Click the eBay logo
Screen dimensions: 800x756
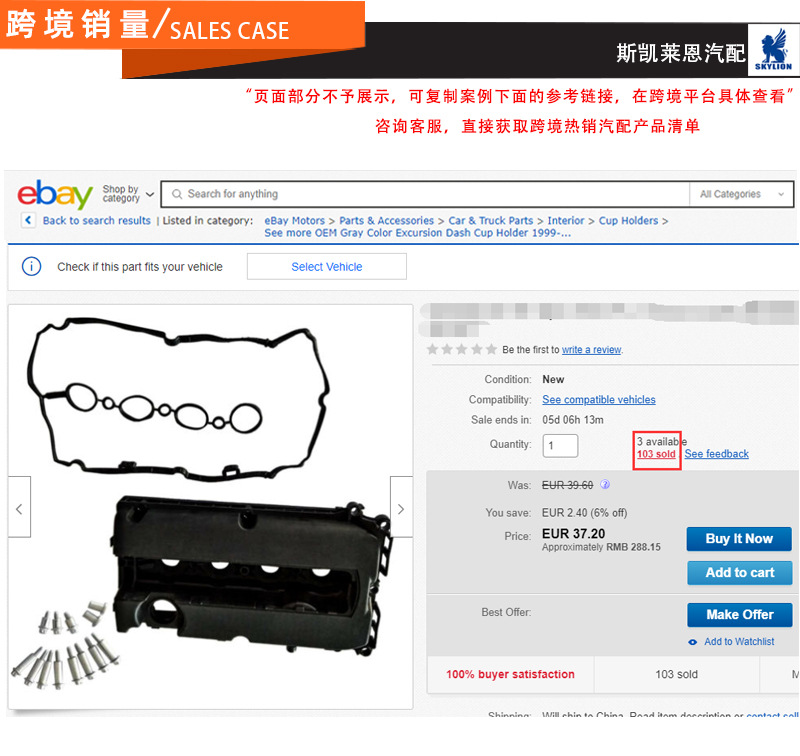[x=55, y=194]
